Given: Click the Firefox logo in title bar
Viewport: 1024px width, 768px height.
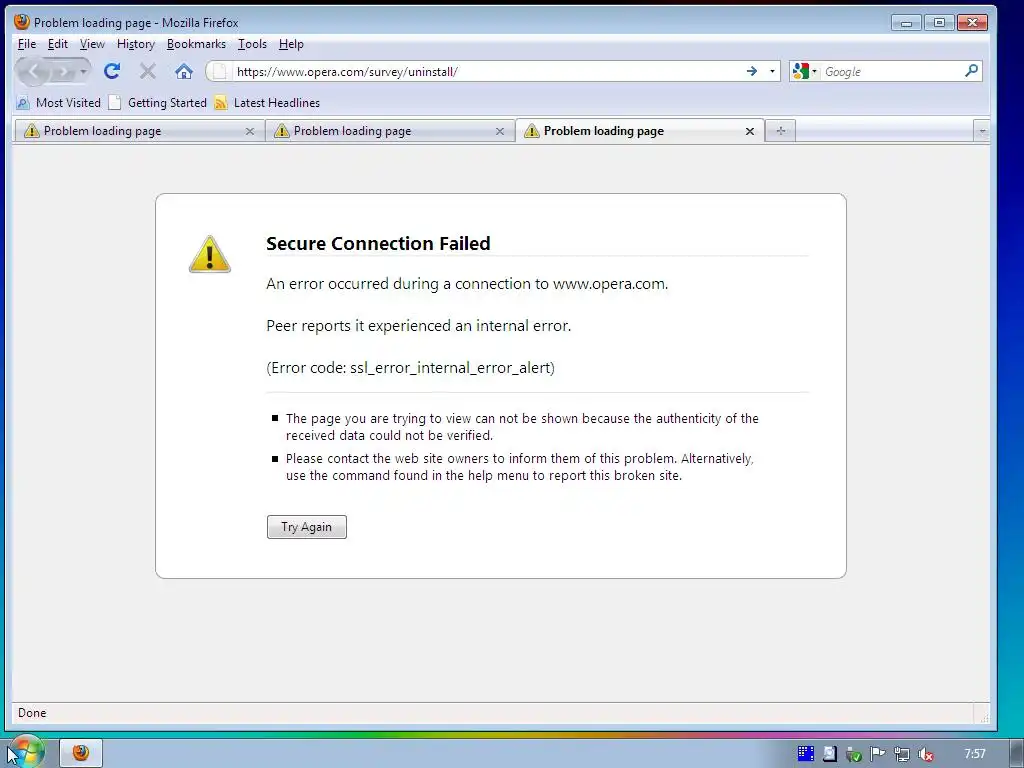Looking at the screenshot, I should [x=22, y=22].
